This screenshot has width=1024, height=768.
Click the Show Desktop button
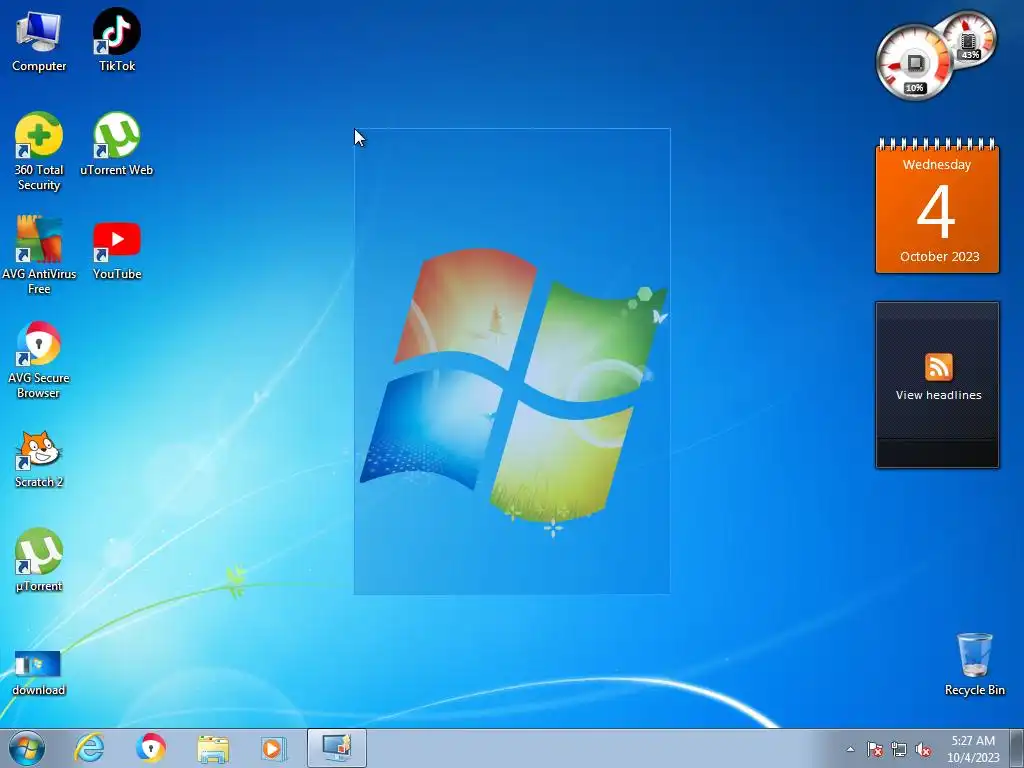coord(1017,748)
